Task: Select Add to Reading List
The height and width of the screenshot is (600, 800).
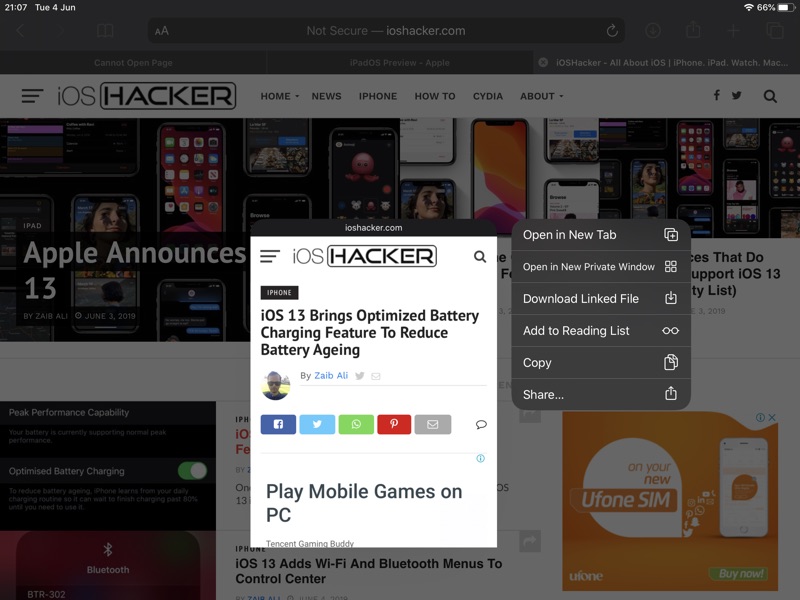Action: [x=601, y=331]
